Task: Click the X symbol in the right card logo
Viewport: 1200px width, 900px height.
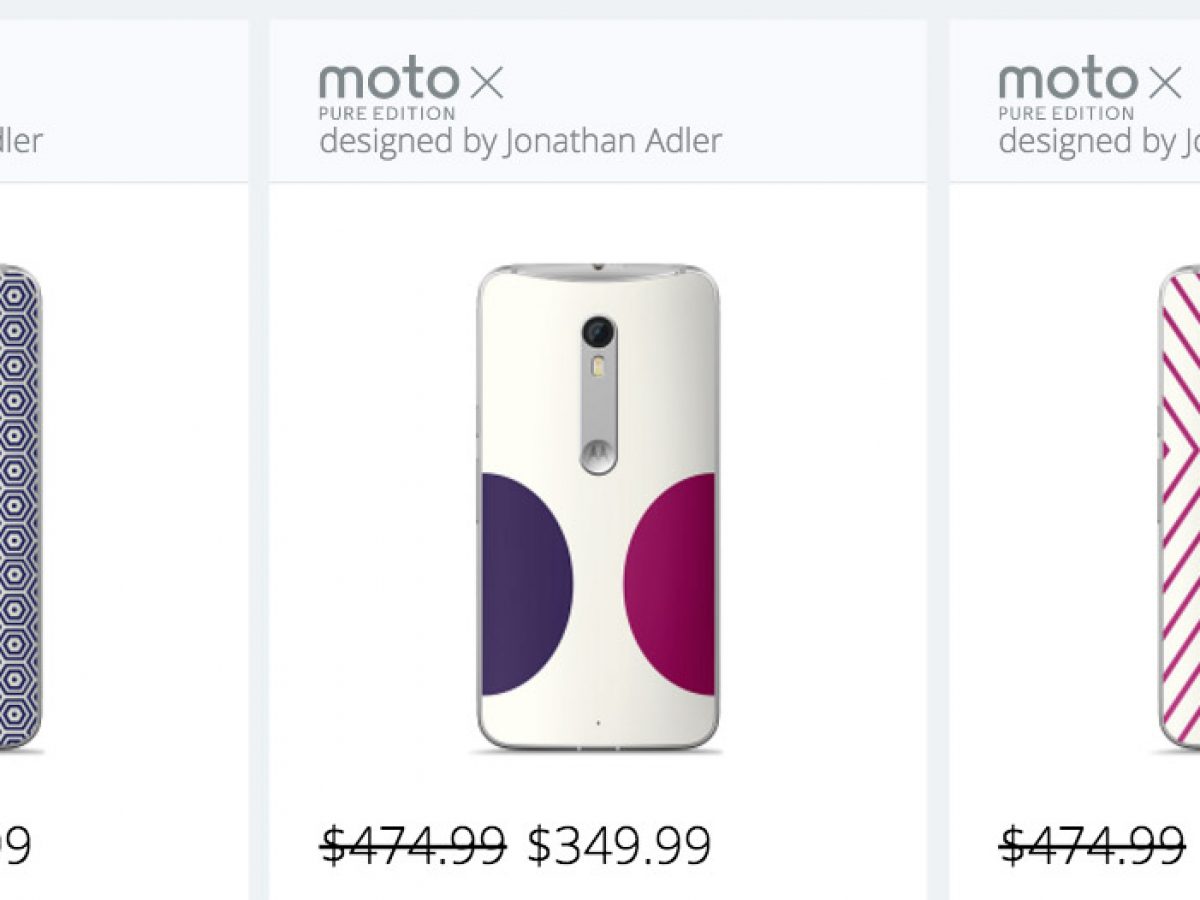Action: (x=1165, y=83)
